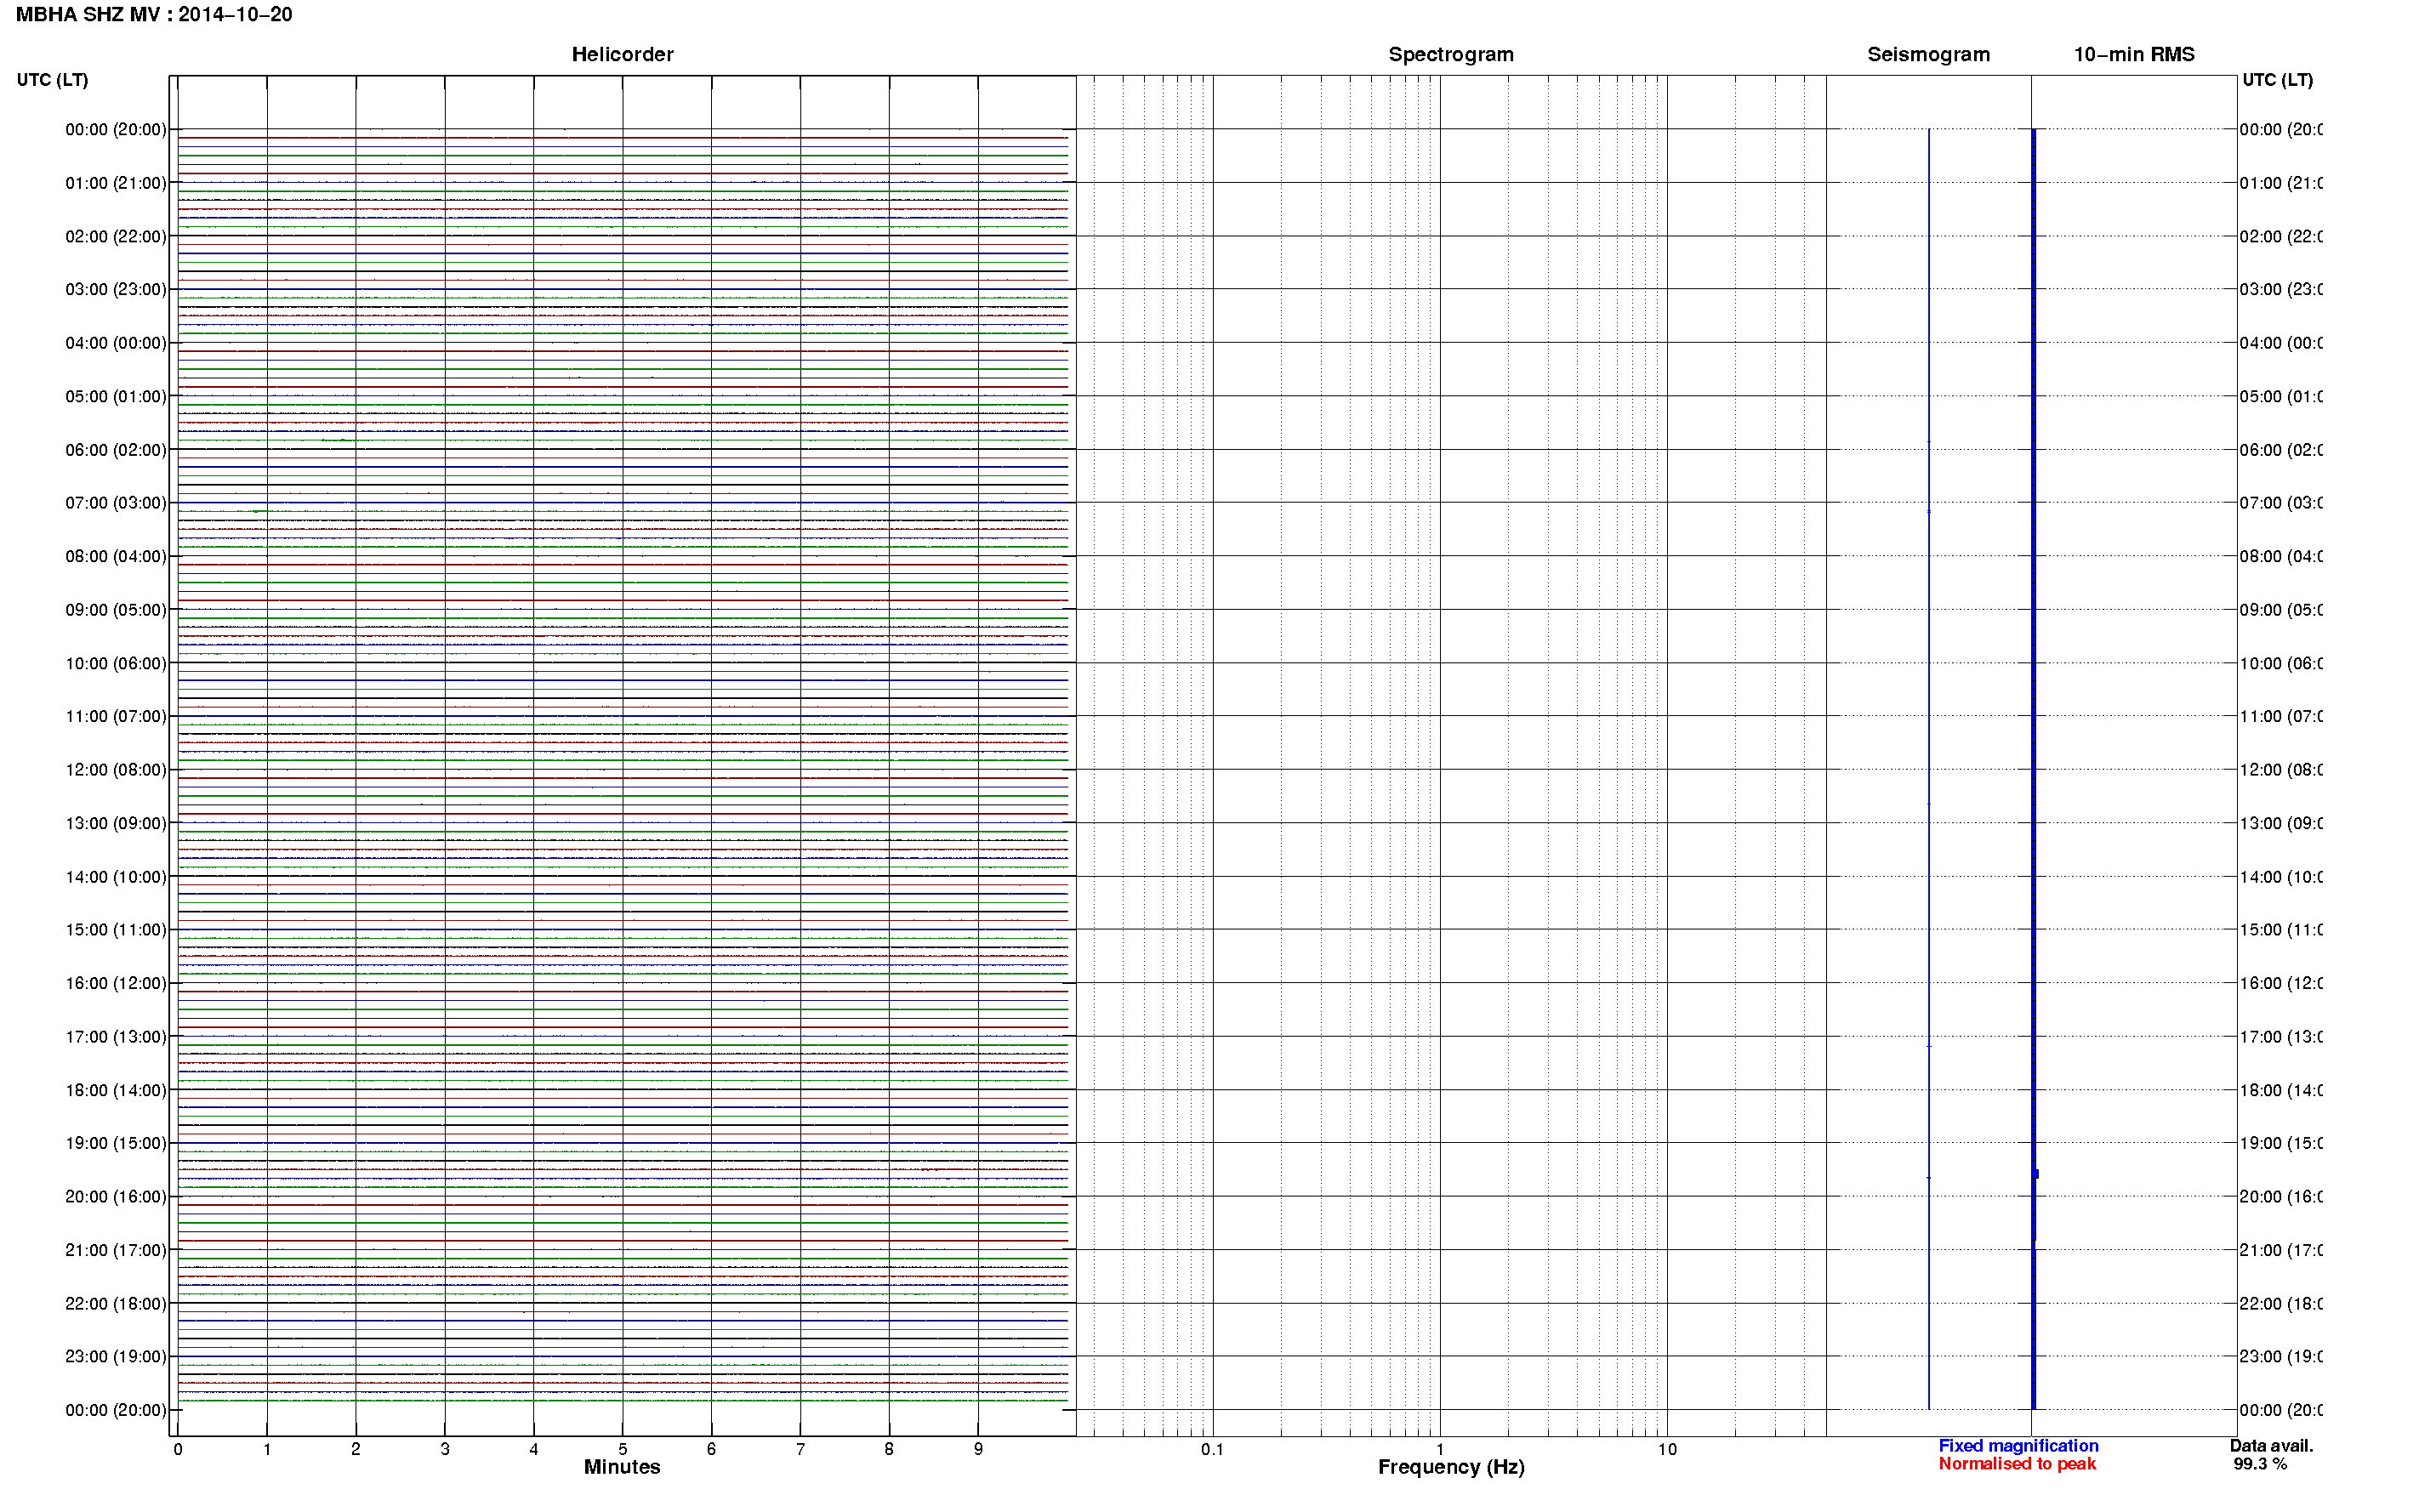Image resolution: width=2419 pixels, height=1512 pixels.
Task: Click Minutes axis tick label '4'
Action: 534,1449
